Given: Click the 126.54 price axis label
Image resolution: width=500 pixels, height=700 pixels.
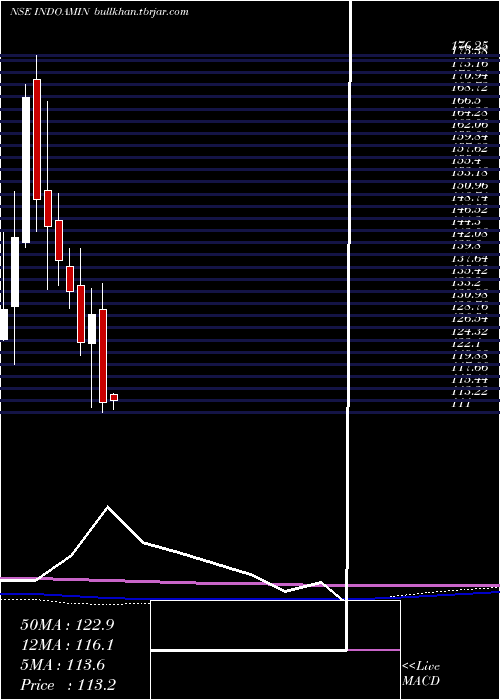Looking at the screenshot, I should coord(469,319).
